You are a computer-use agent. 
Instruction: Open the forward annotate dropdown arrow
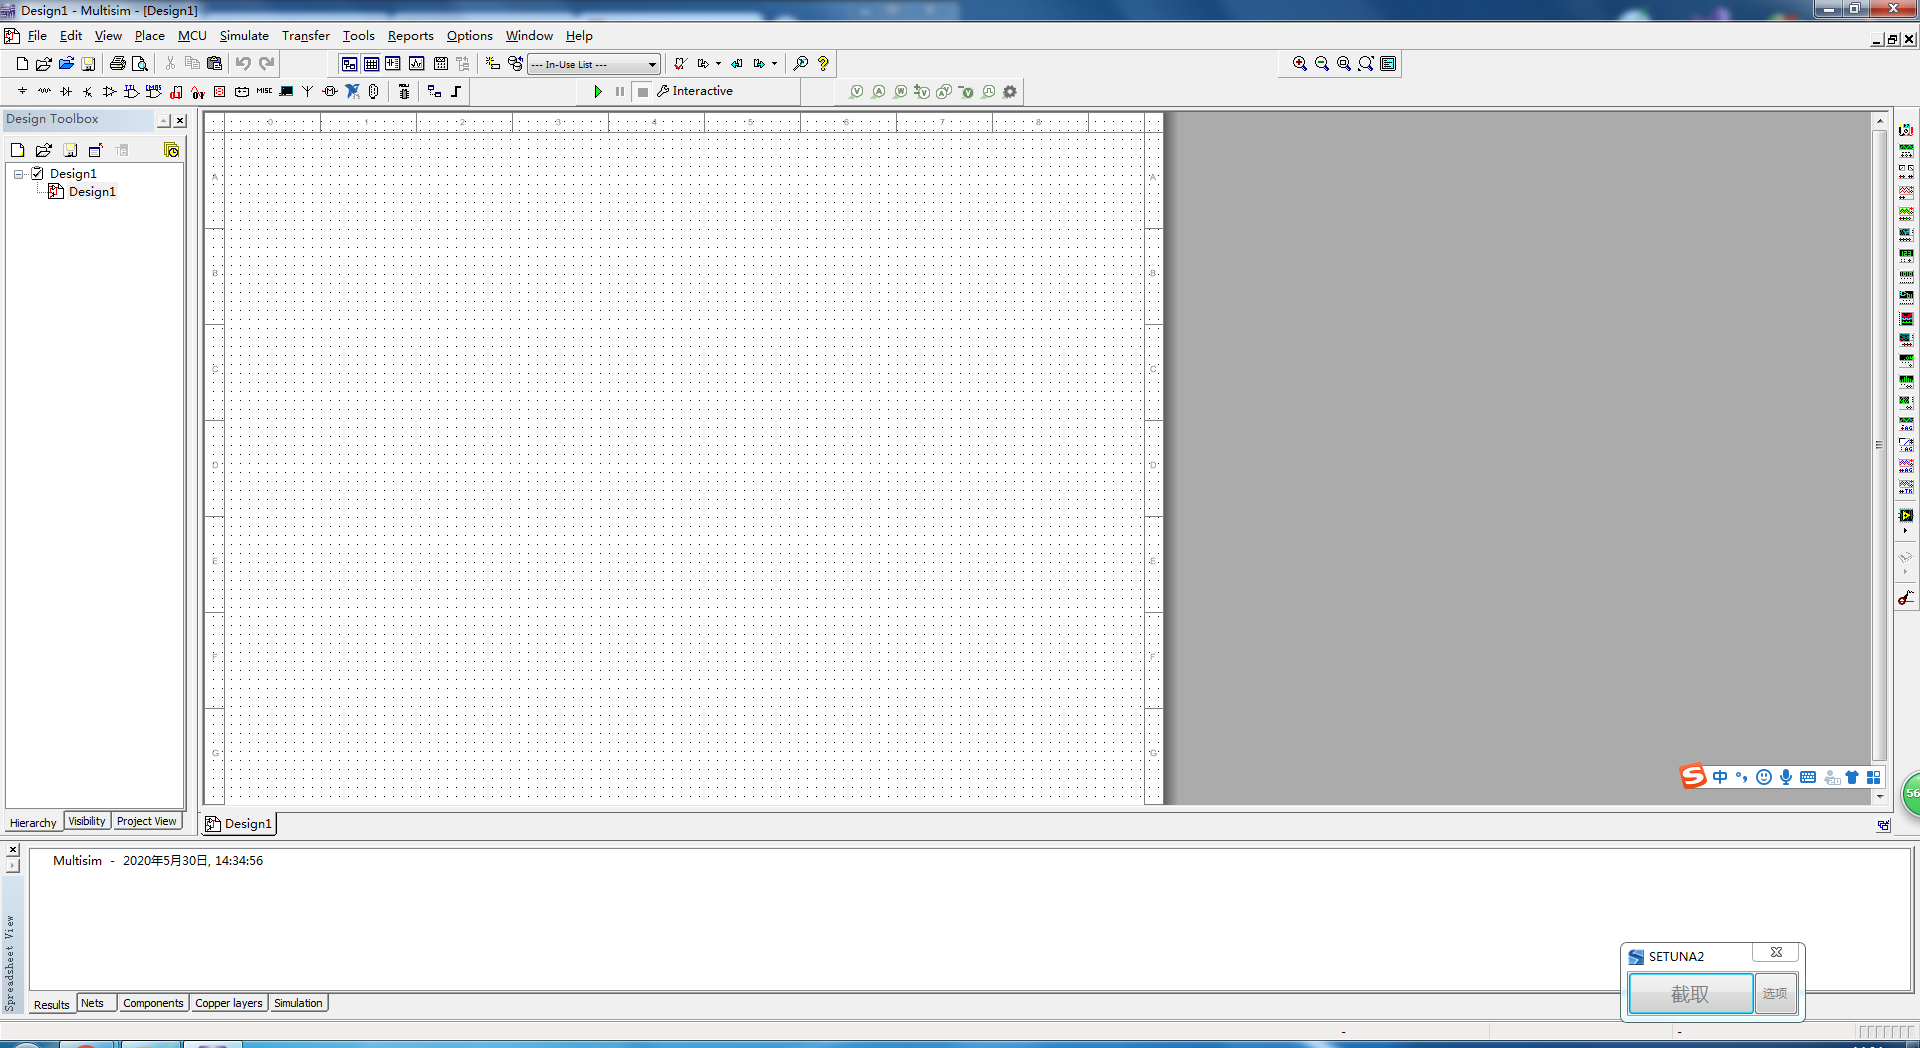point(775,63)
